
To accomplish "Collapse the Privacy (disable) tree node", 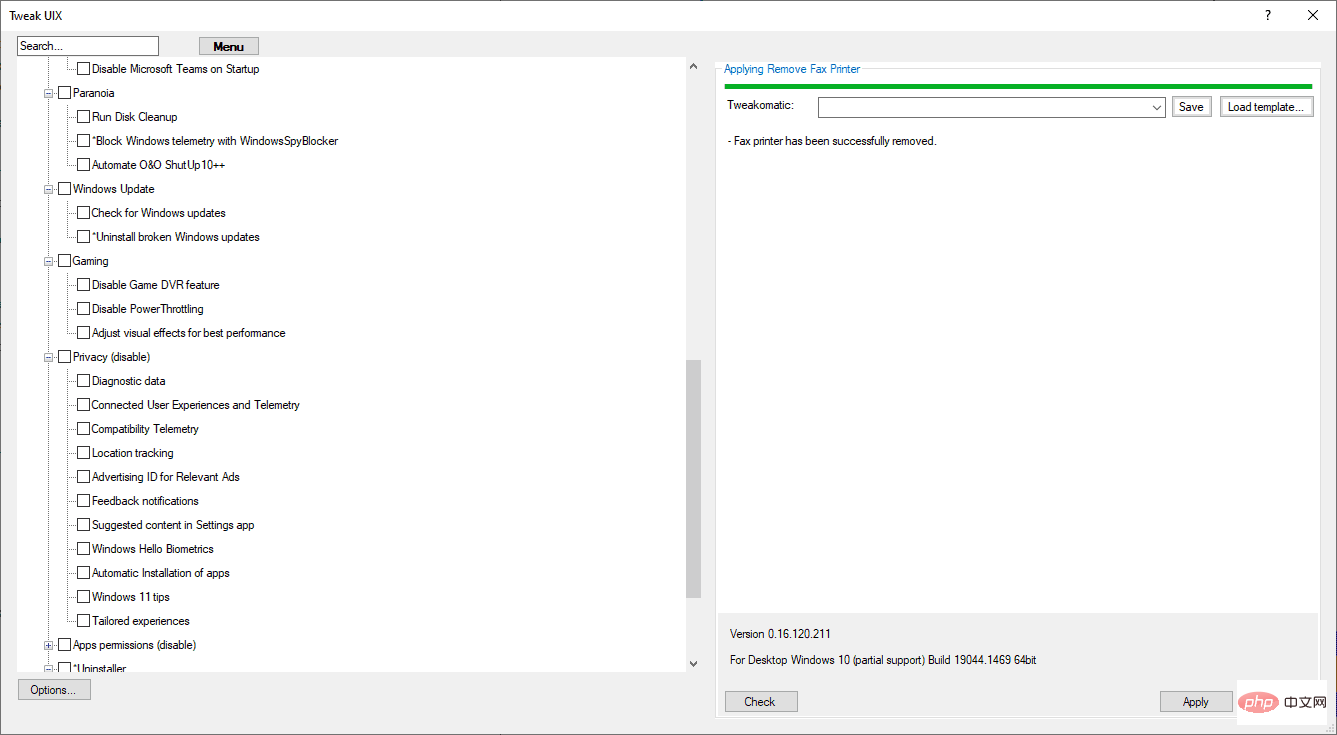I will point(48,357).
